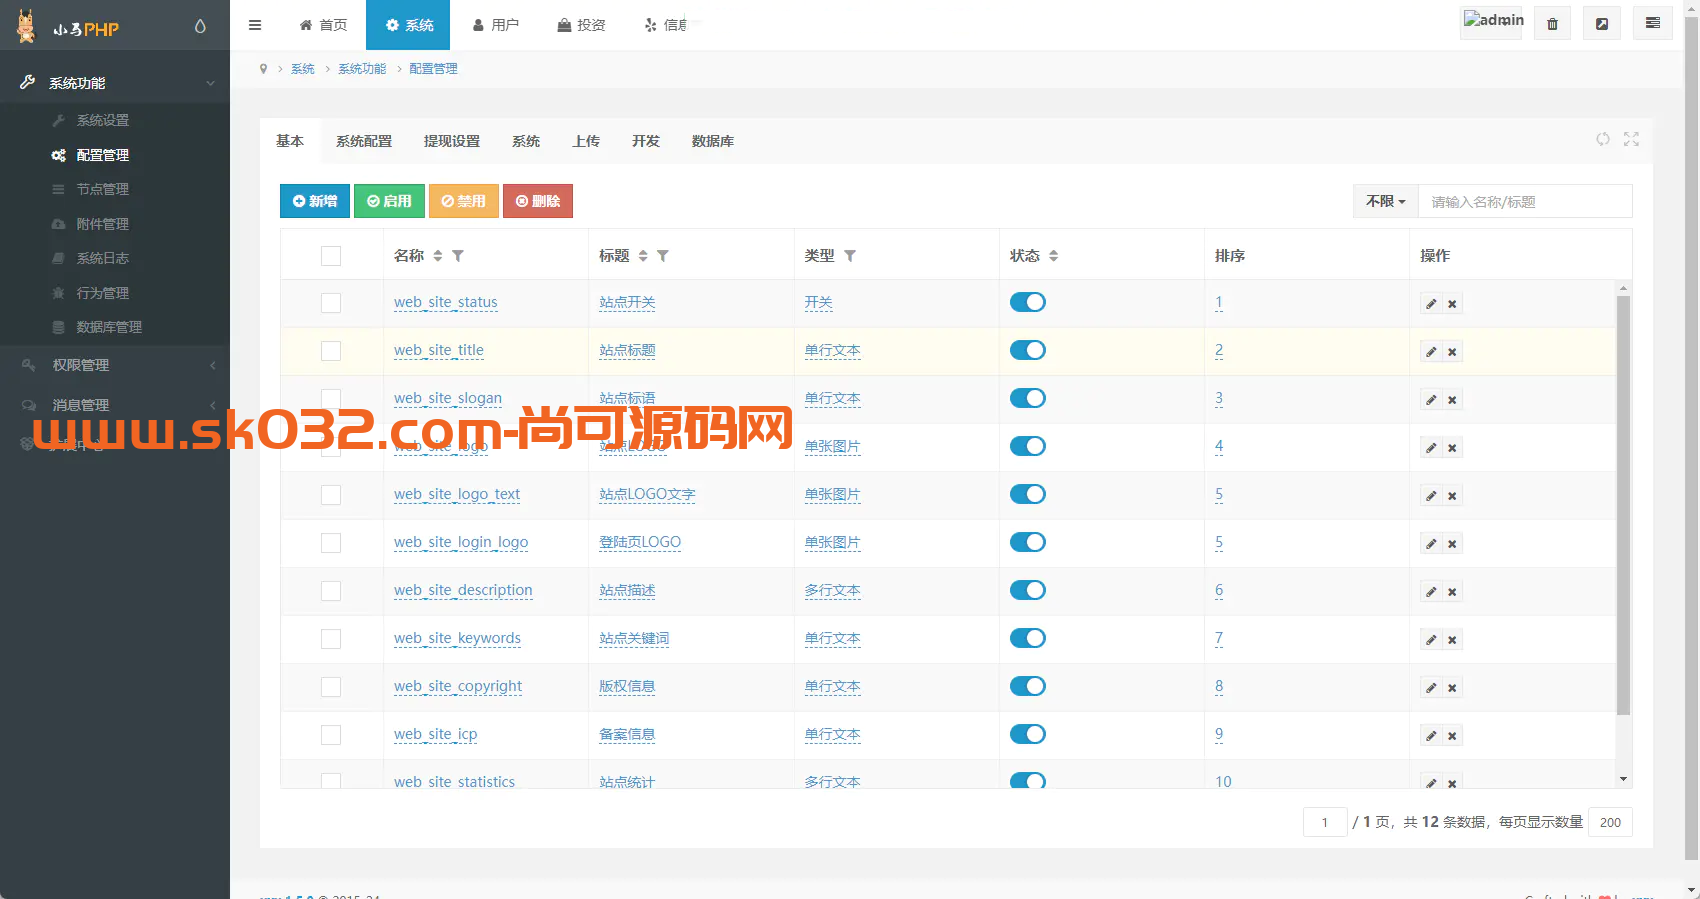
Task: Click the table's vertical scrollbar thumb
Action: pos(1623,505)
